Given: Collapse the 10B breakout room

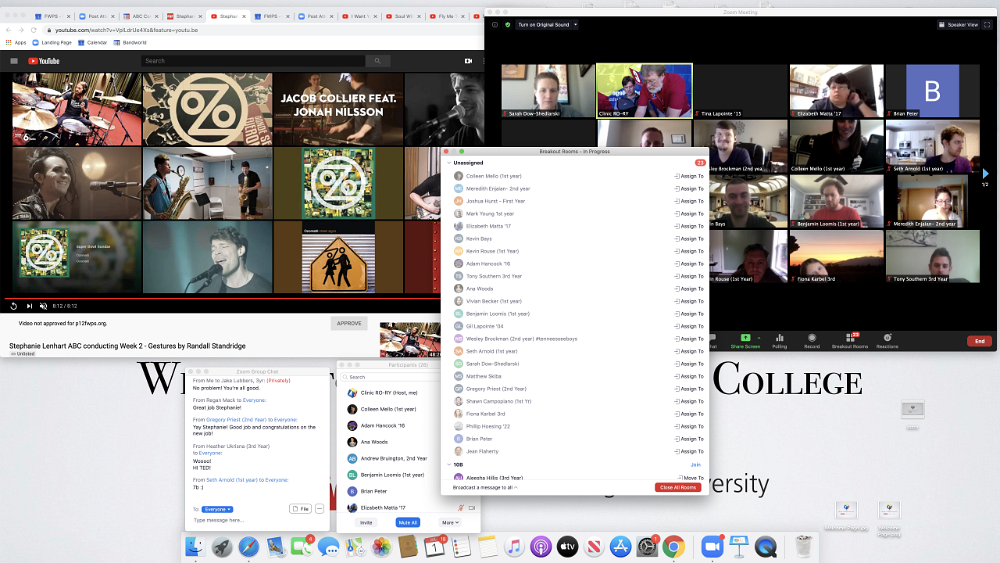Looking at the screenshot, I should [449, 465].
